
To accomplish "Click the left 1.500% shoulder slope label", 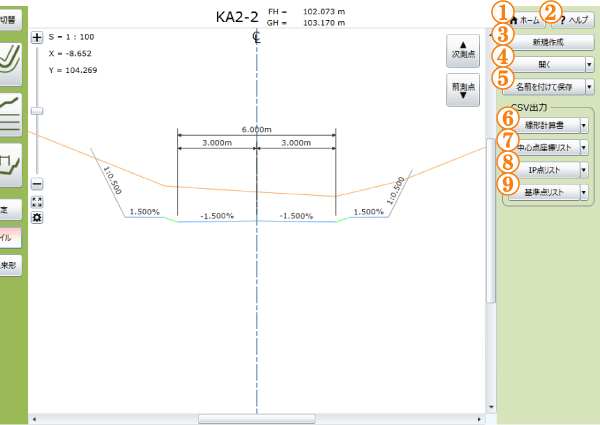I will (x=145, y=212).
